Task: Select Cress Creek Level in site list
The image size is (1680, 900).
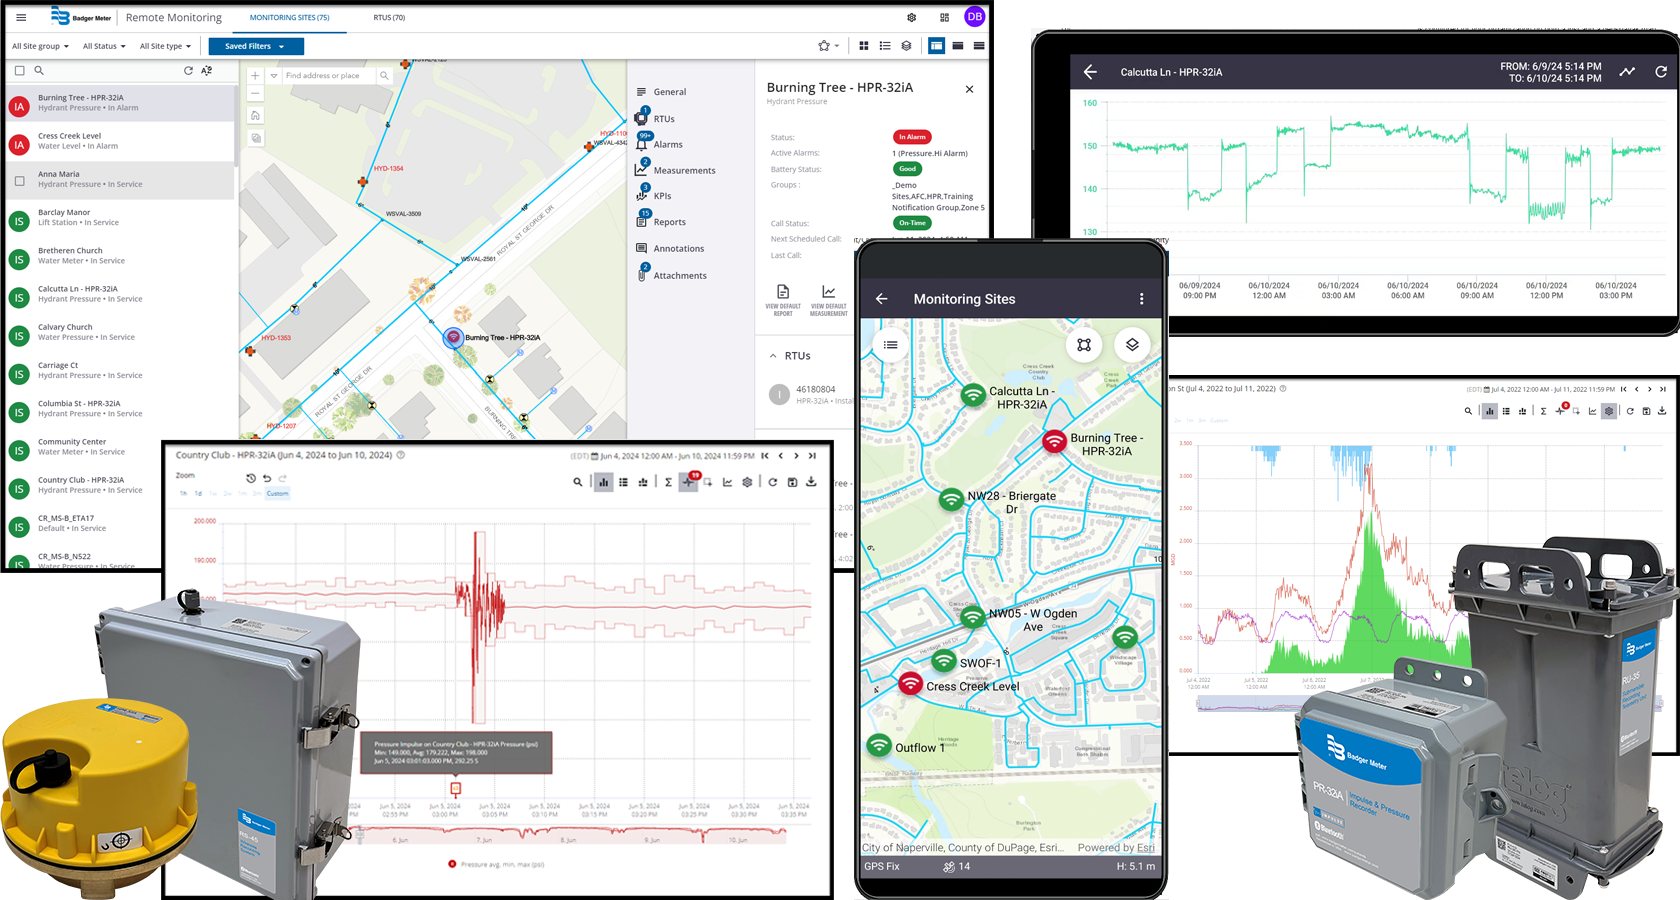Action: (x=120, y=142)
